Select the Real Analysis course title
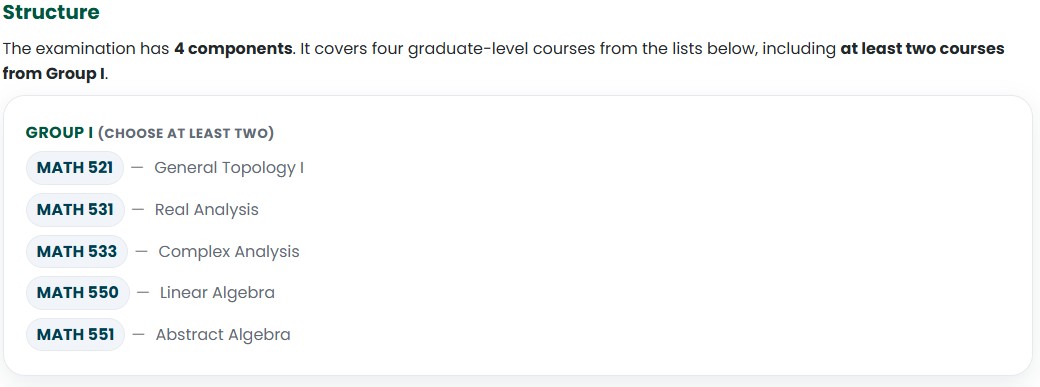The height and width of the screenshot is (387, 1040). 206,210
